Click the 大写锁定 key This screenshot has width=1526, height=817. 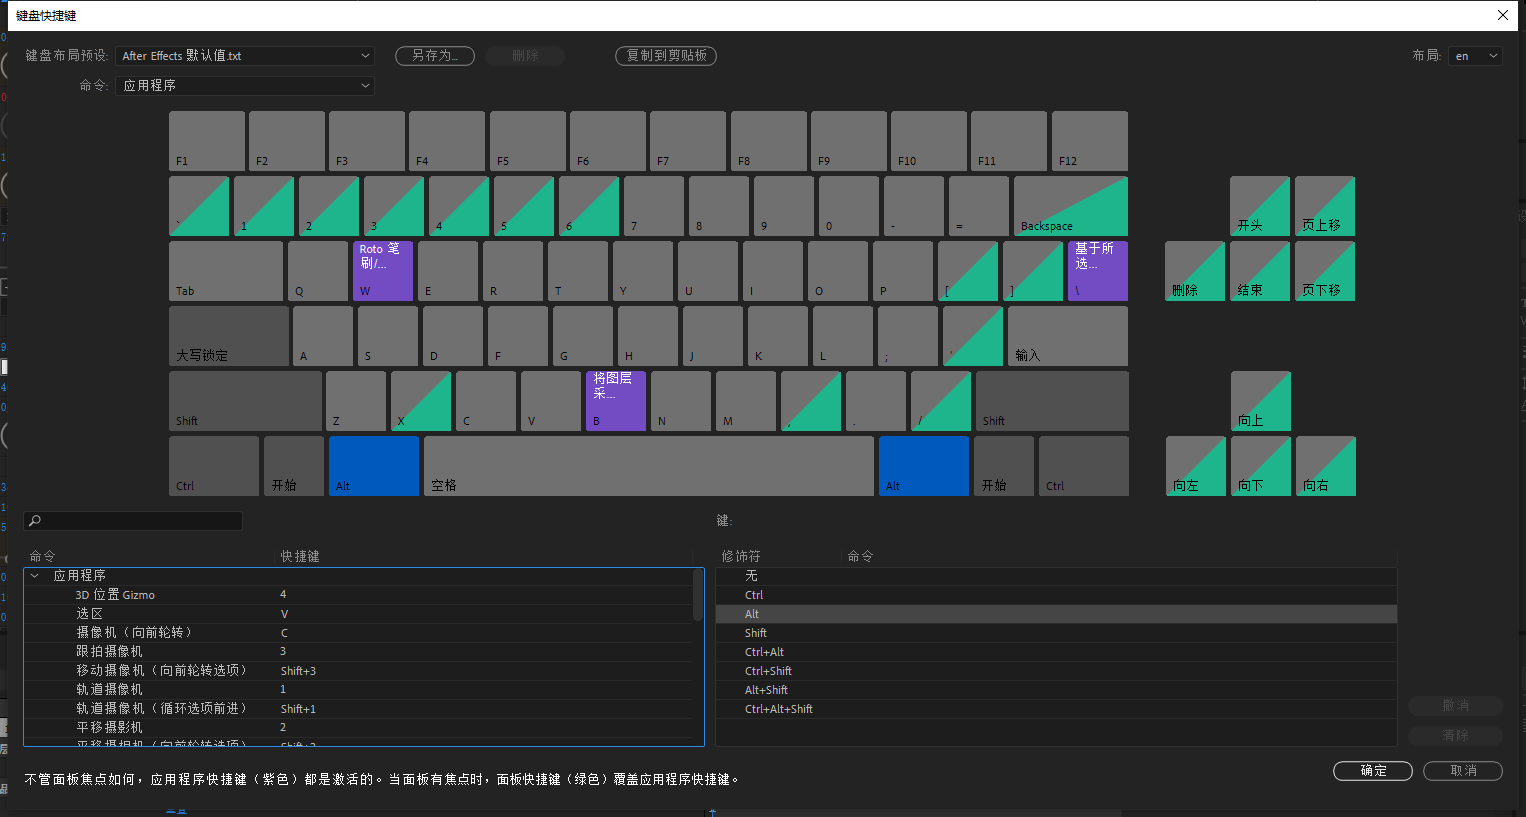(229, 336)
